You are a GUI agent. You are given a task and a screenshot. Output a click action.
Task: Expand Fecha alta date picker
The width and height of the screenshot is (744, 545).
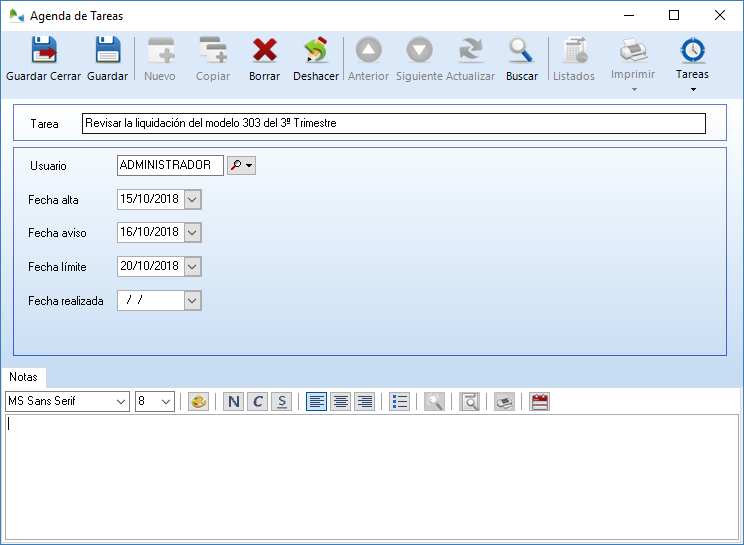click(x=193, y=200)
